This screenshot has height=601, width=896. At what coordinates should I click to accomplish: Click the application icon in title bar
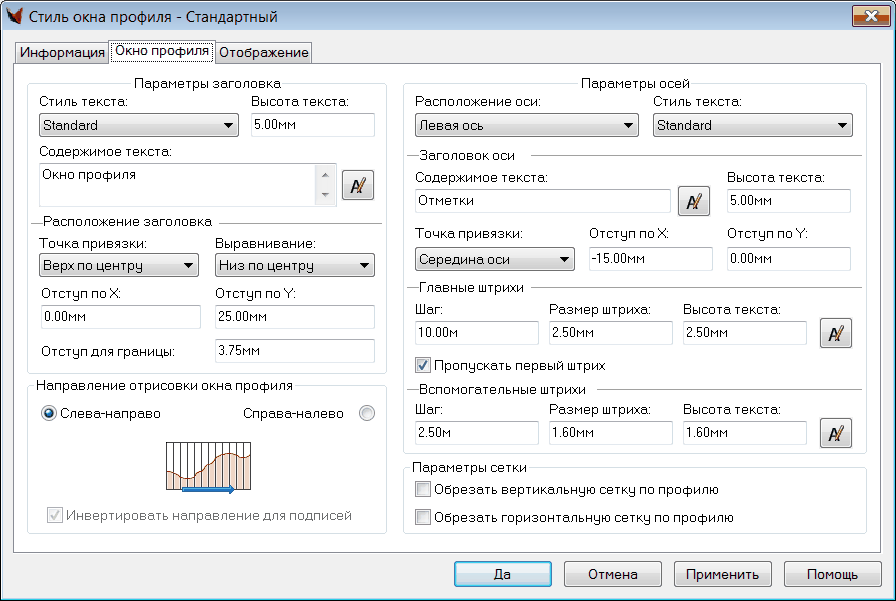click(x=15, y=17)
